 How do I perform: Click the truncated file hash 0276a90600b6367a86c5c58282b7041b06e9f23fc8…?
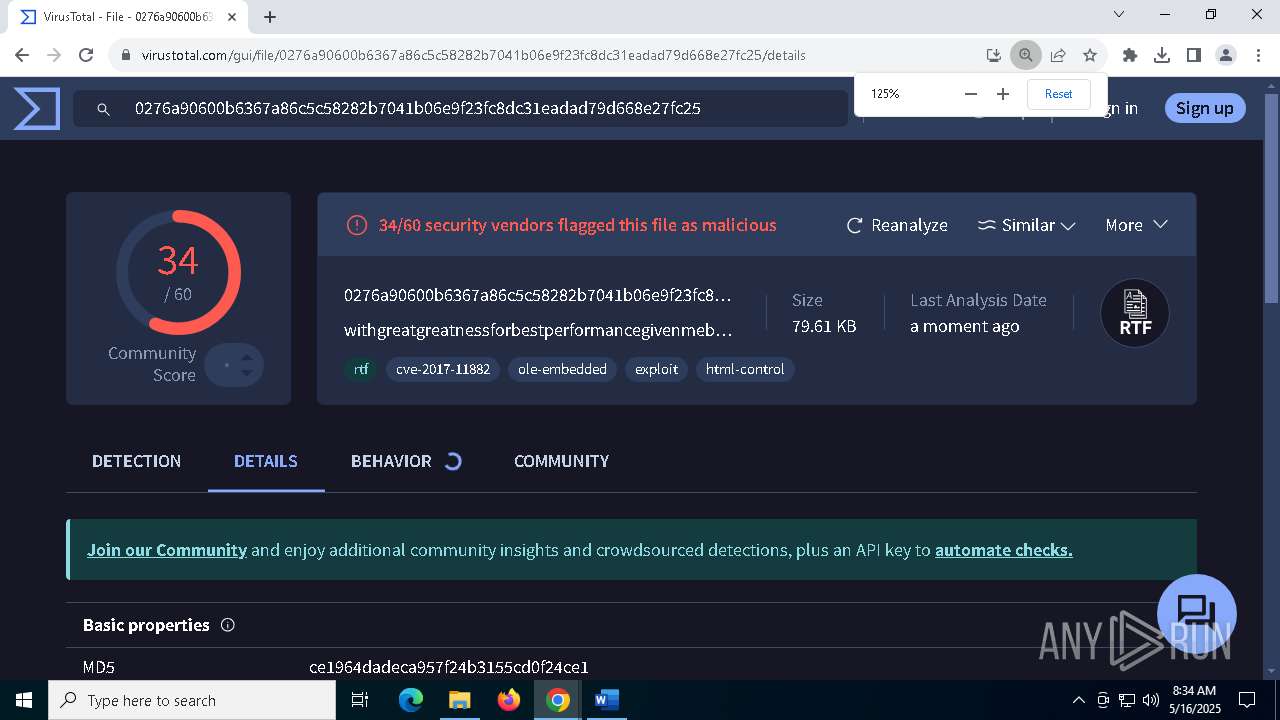click(538, 295)
